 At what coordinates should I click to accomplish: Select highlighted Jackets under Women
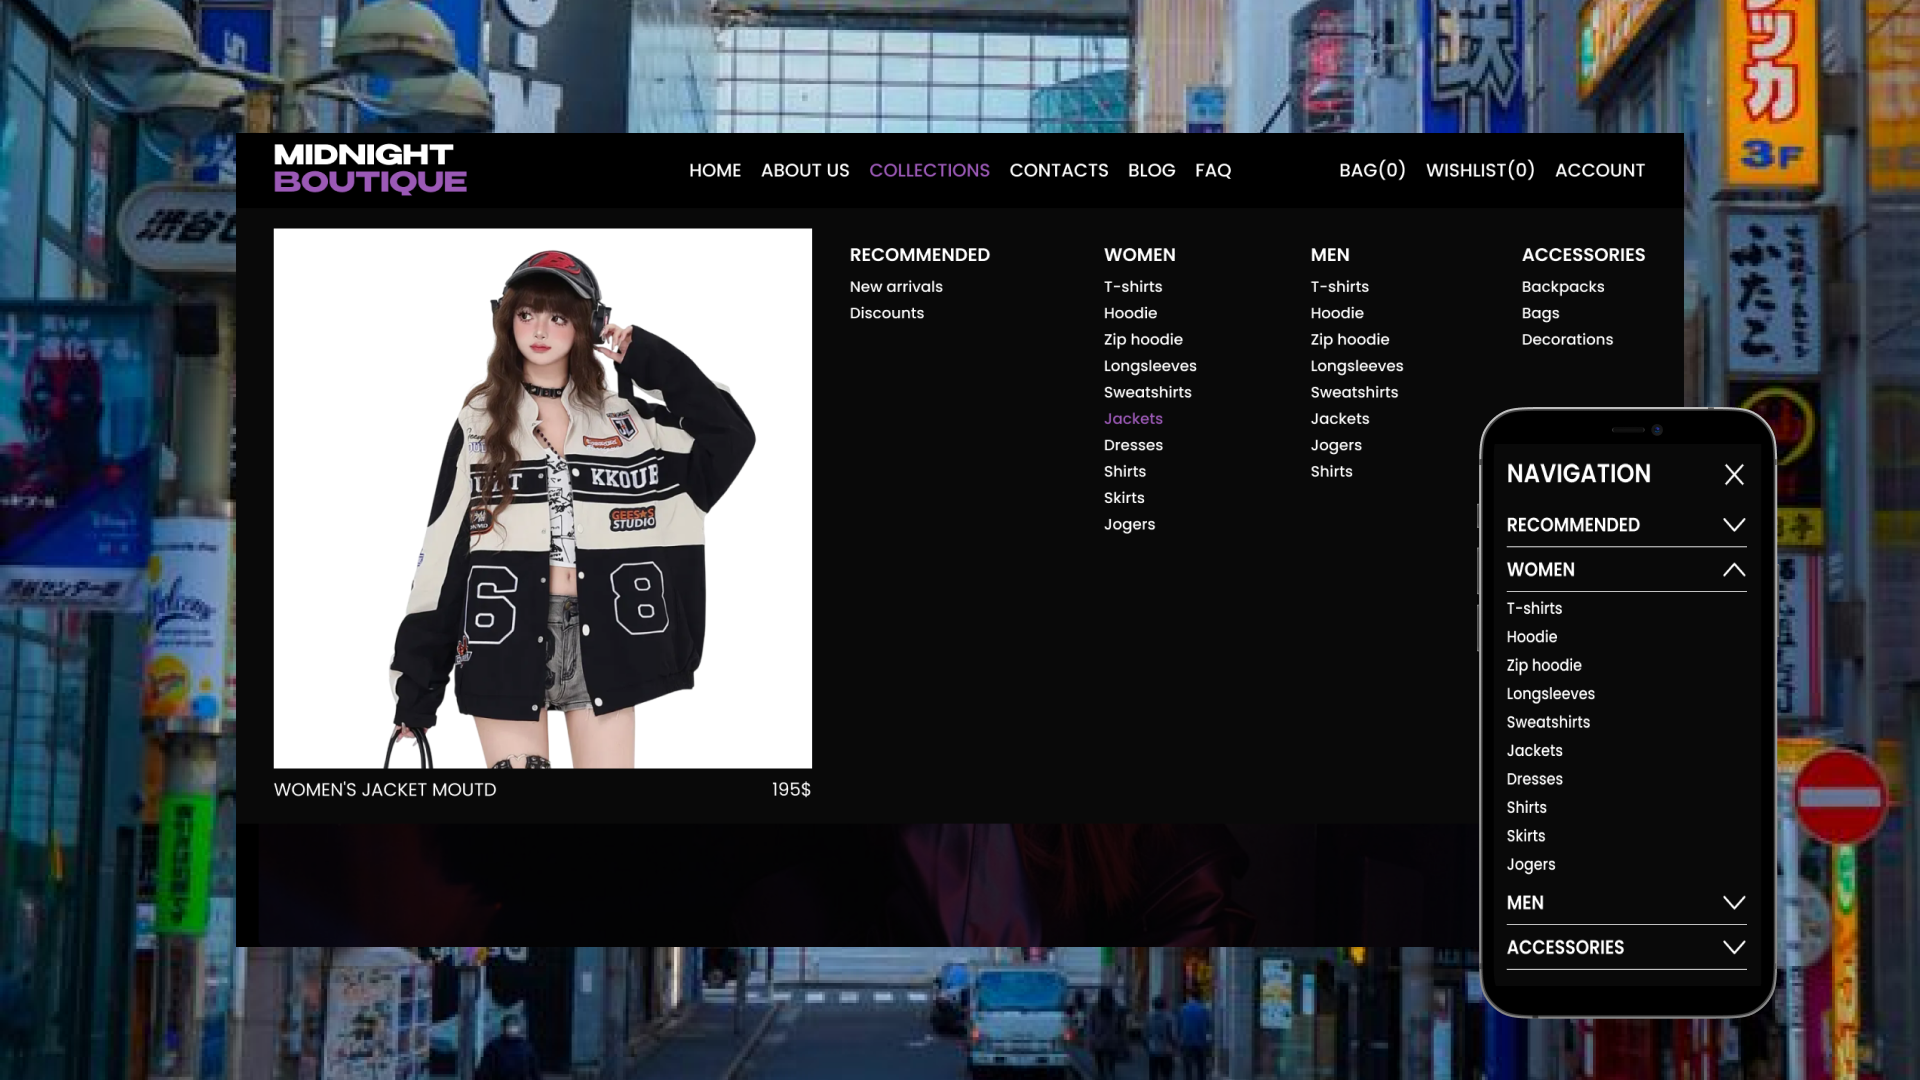coord(1133,419)
